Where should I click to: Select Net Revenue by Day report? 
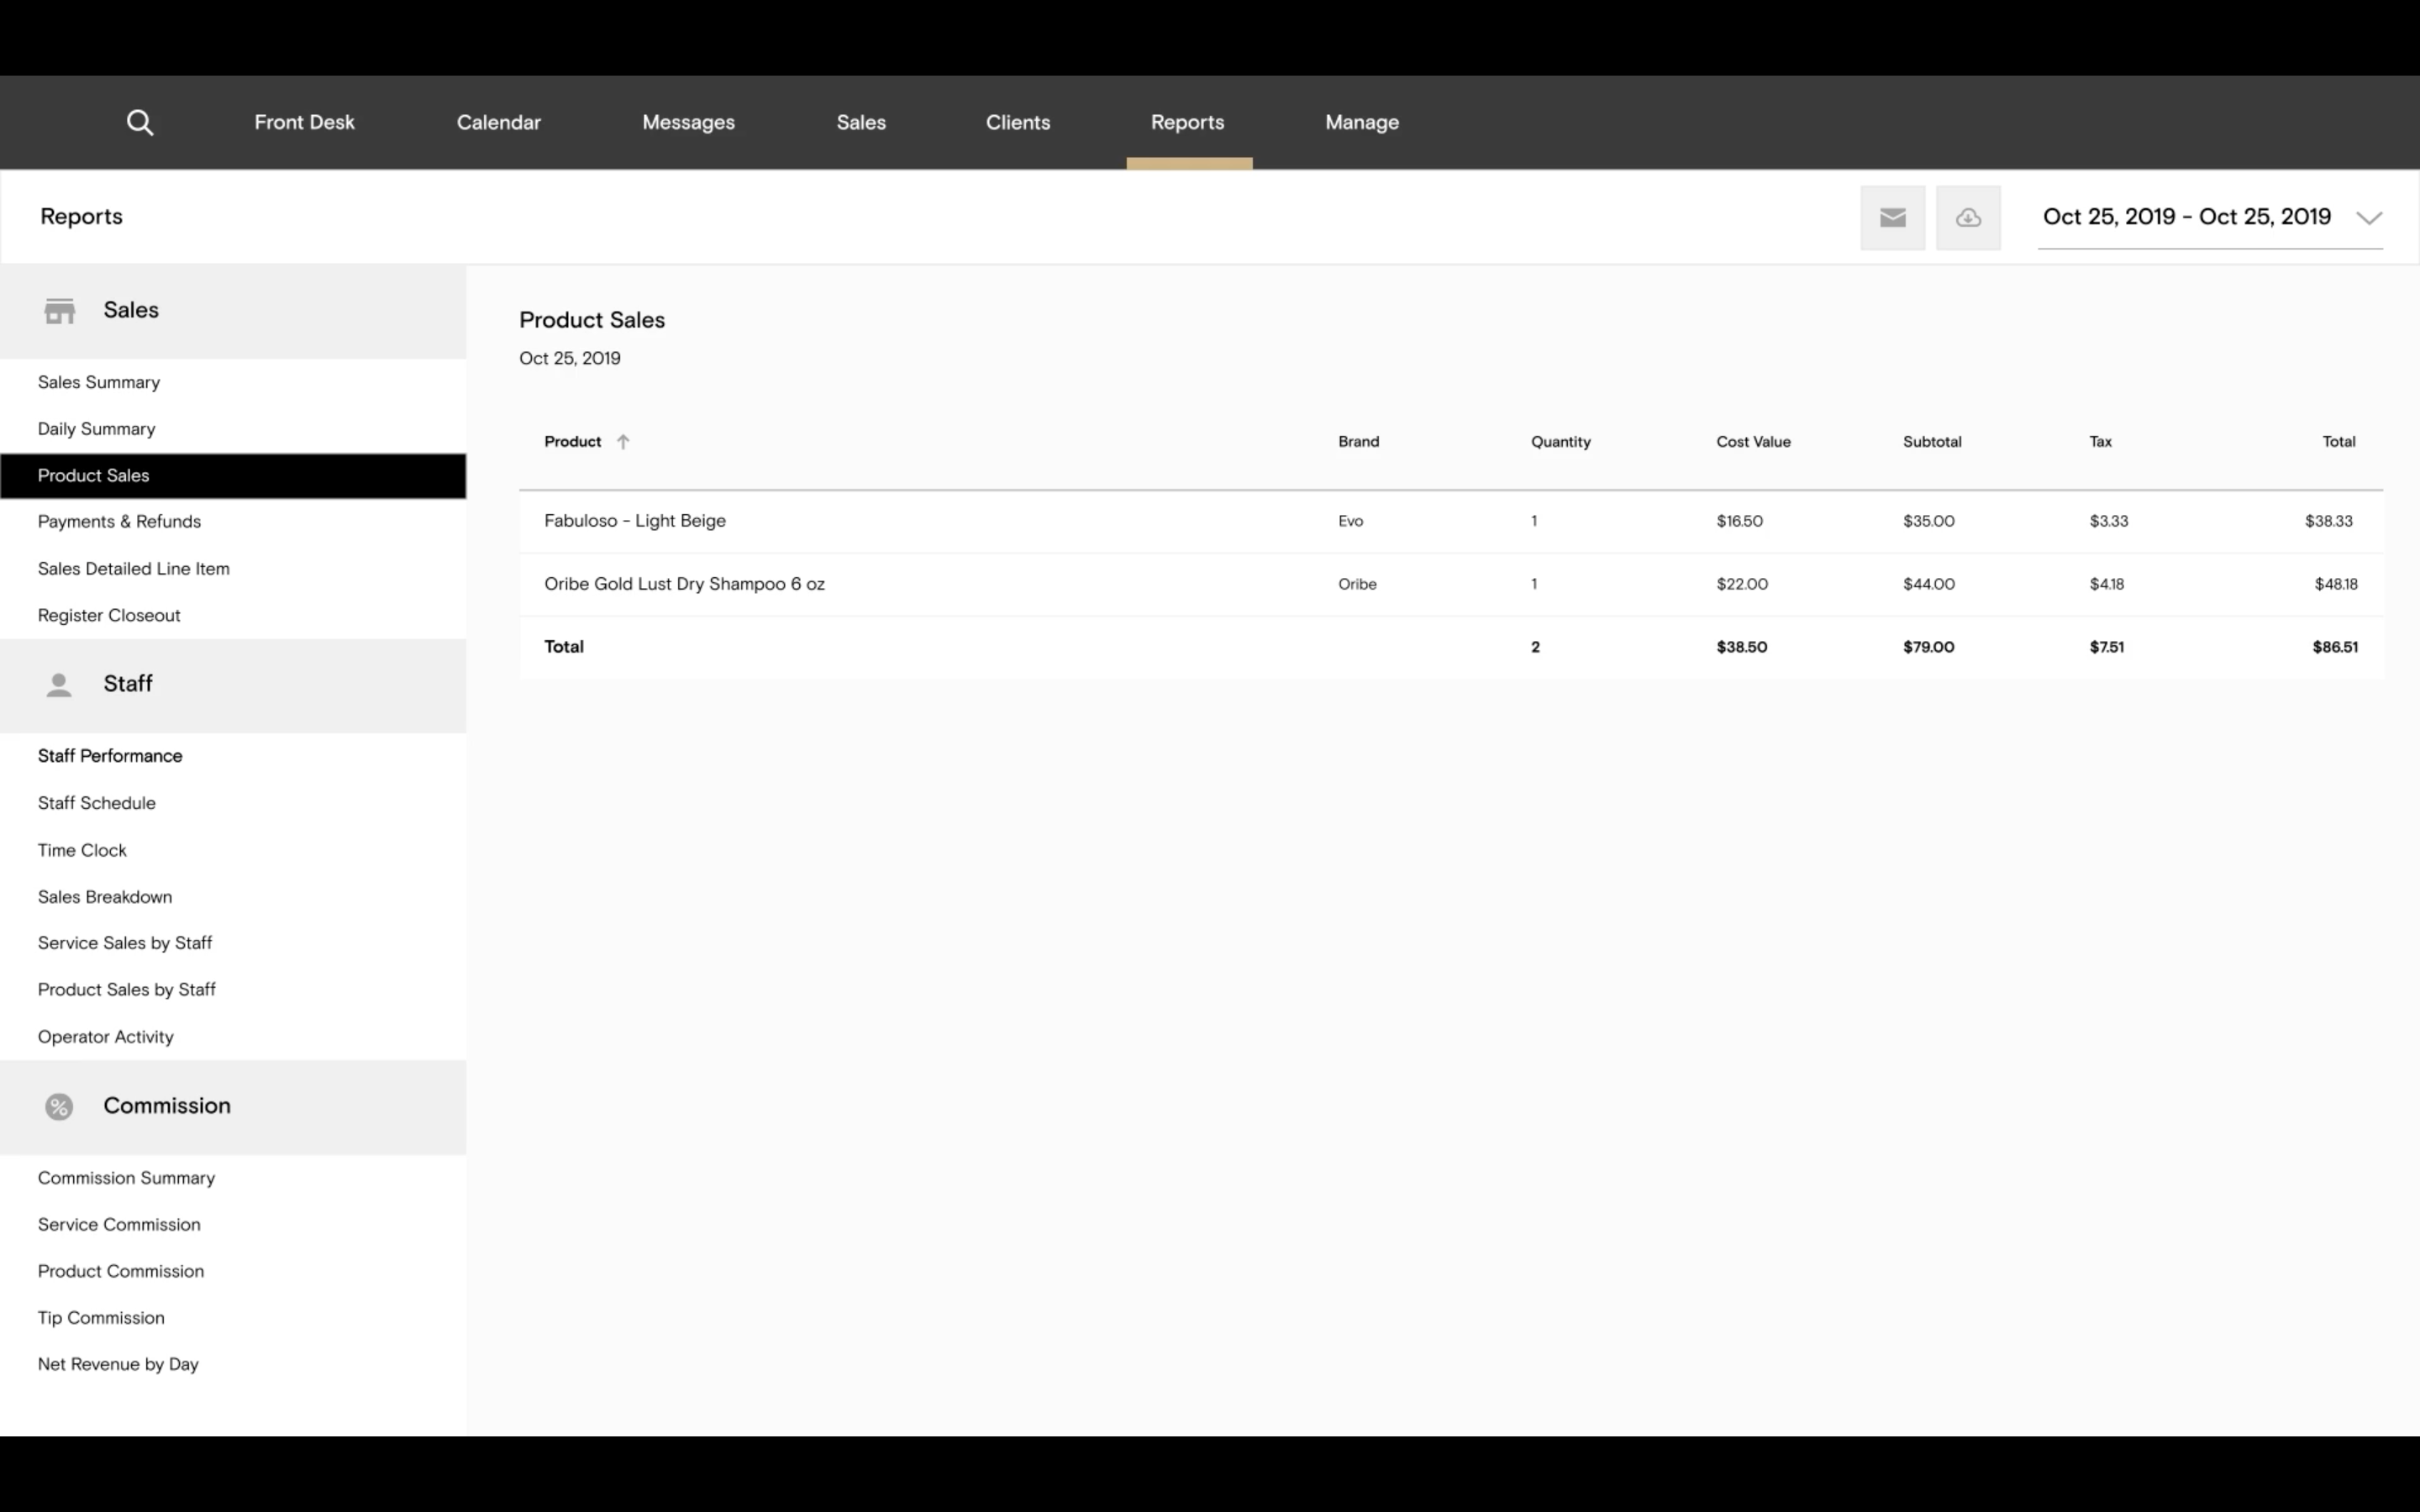click(118, 1364)
